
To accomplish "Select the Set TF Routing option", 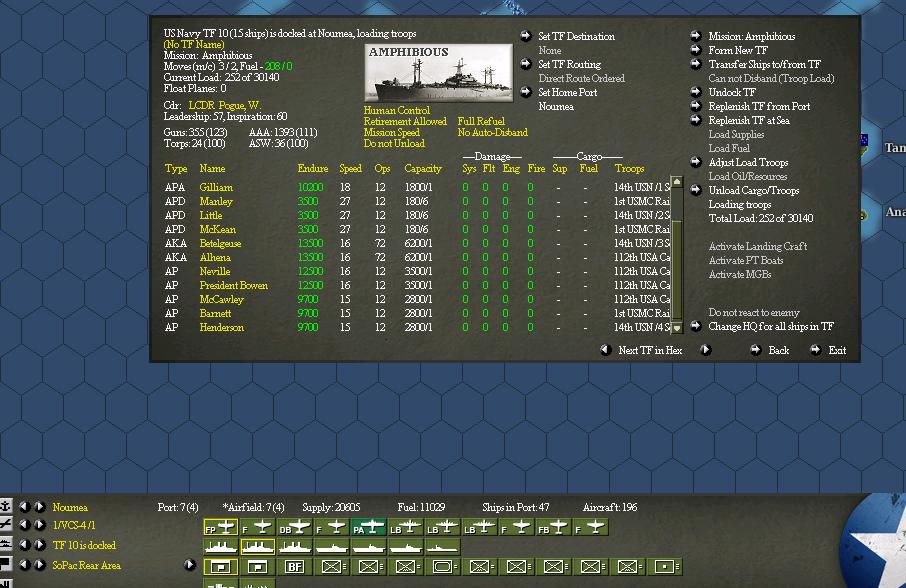I will coord(570,64).
